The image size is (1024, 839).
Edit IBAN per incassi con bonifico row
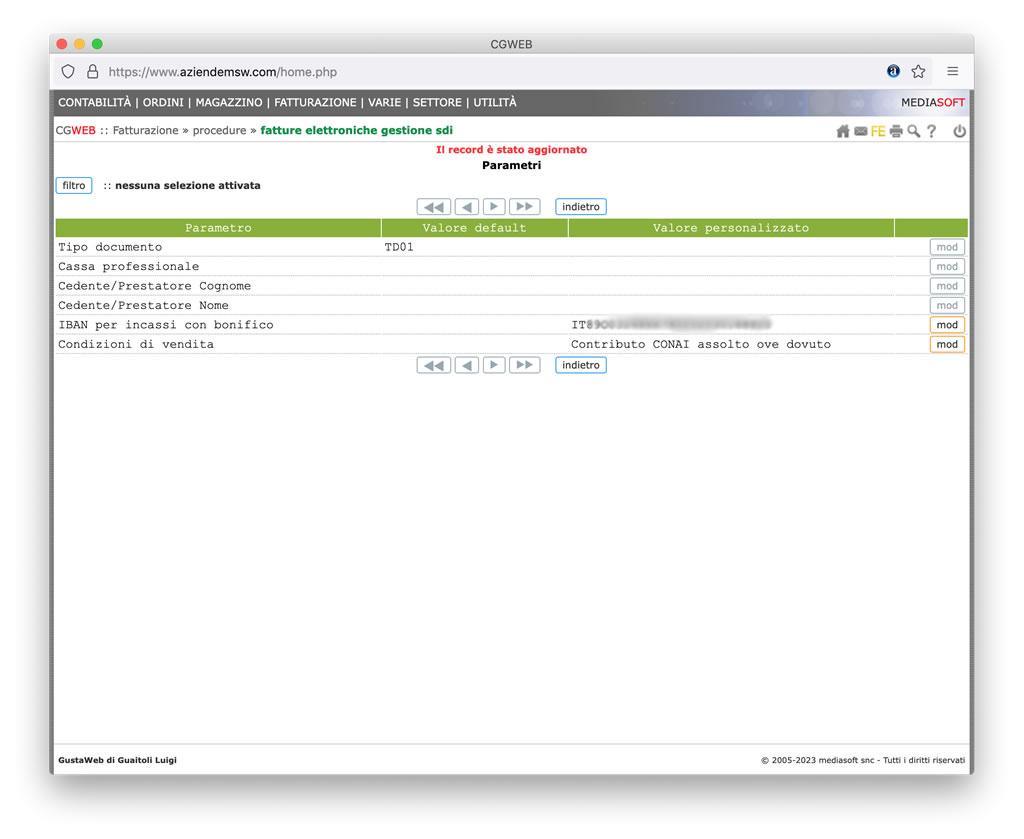(x=946, y=325)
